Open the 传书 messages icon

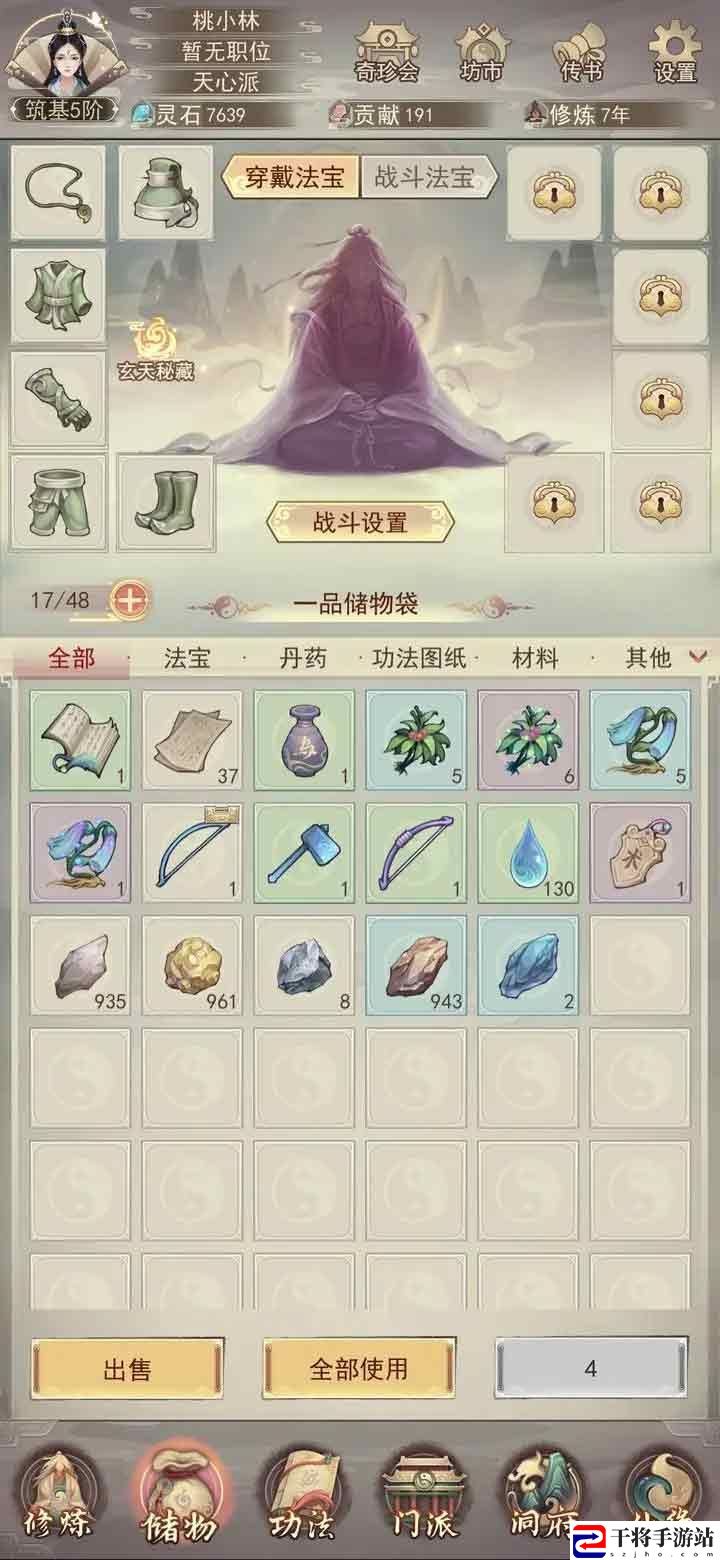coord(581,50)
